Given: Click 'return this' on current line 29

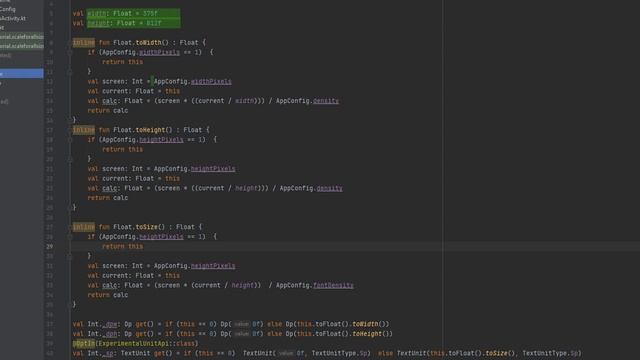Looking at the screenshot, I should point(122,247).
